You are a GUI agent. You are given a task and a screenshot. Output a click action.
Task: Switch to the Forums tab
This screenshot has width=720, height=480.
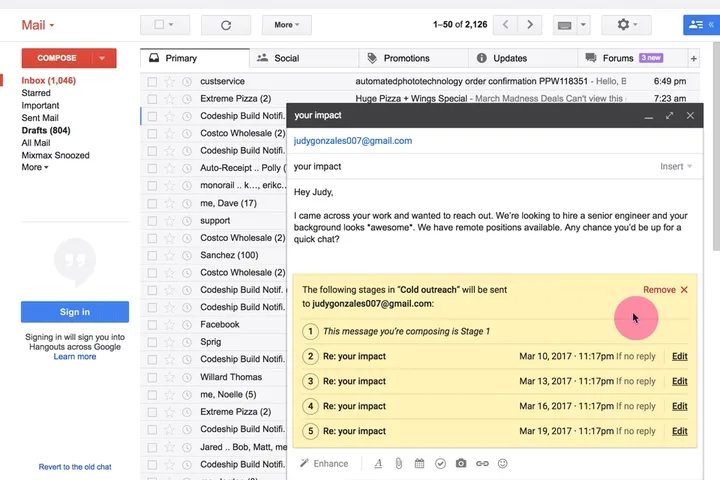pyautogui.click(x=632, y=58)
